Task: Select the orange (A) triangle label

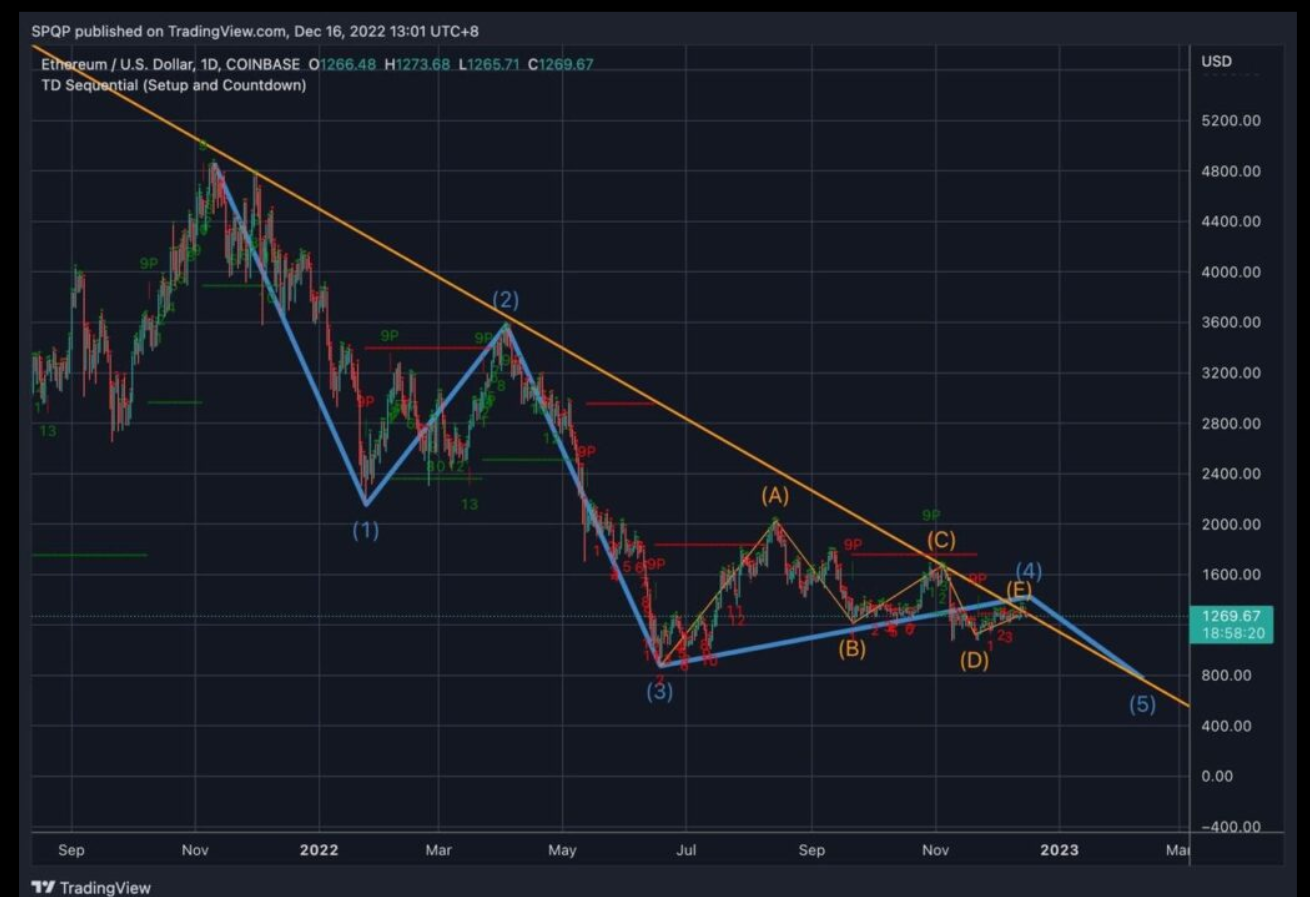Action: [775, 495]
